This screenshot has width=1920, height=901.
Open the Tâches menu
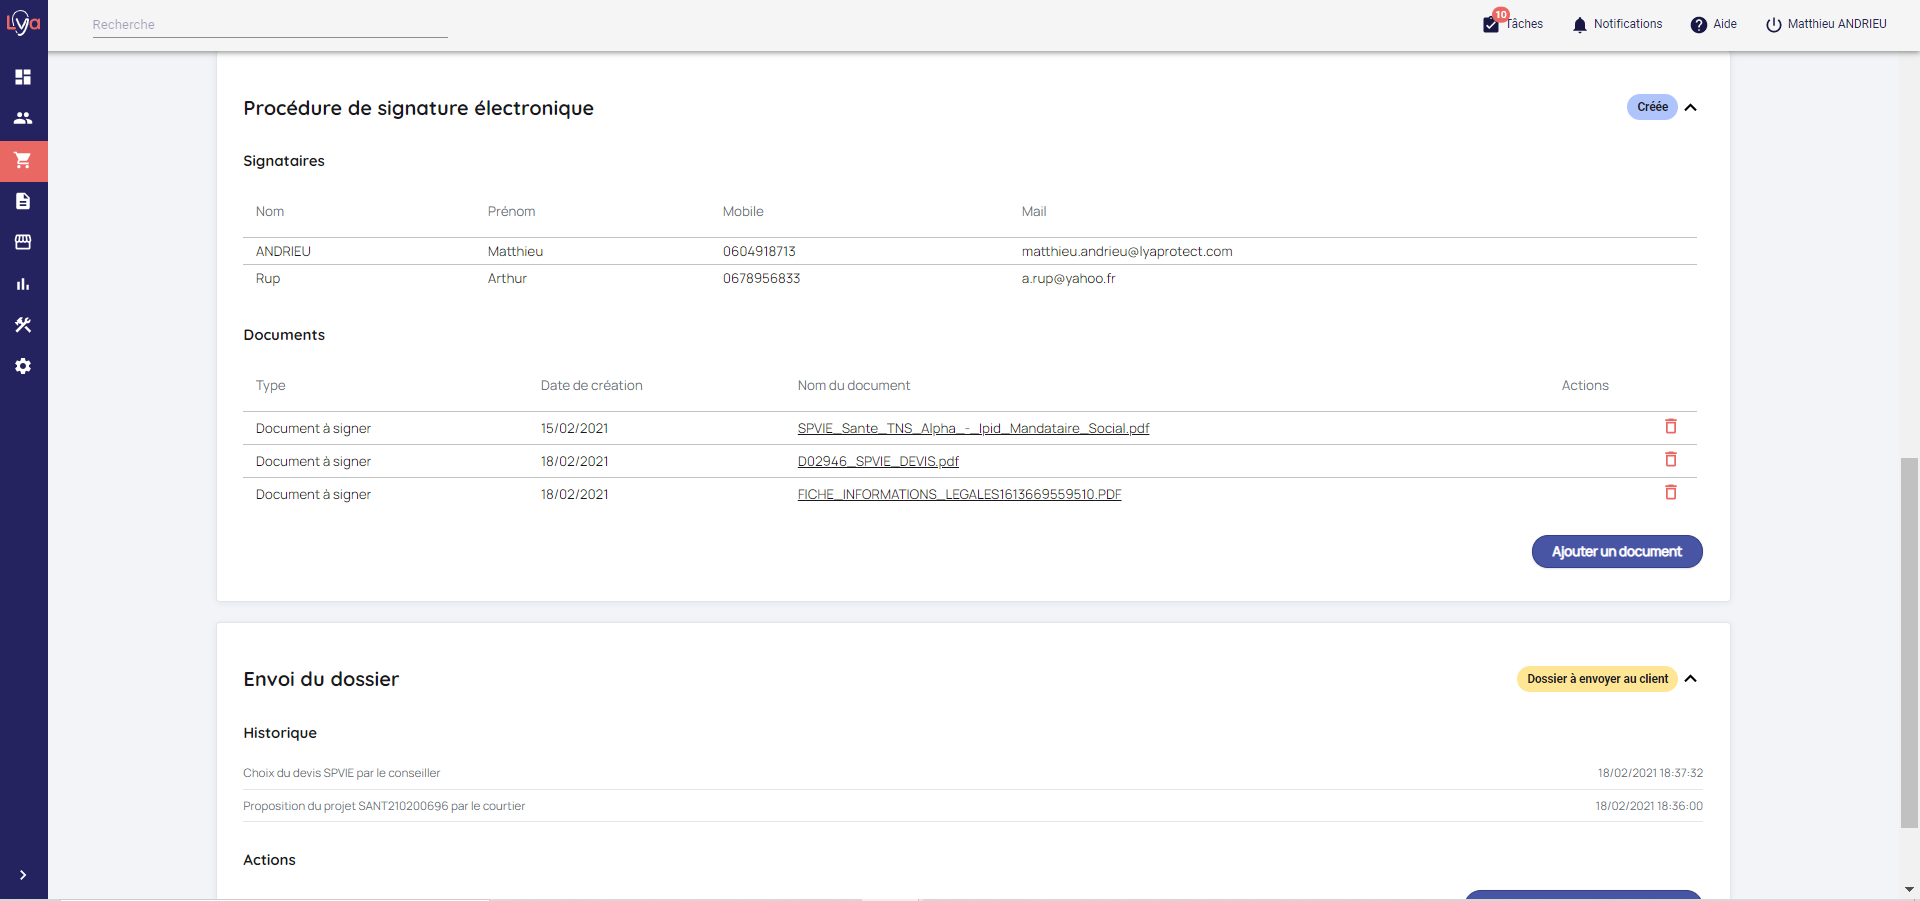[x=1513, y=24]
